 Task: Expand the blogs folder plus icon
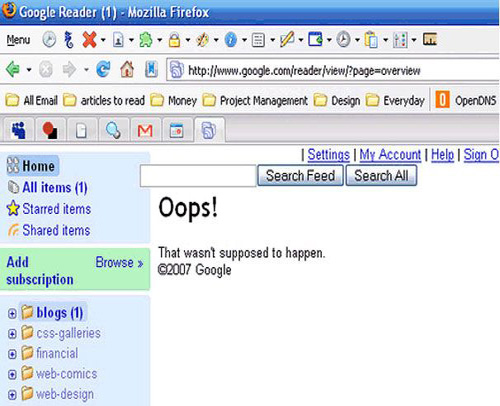click(x=12, y=314)
